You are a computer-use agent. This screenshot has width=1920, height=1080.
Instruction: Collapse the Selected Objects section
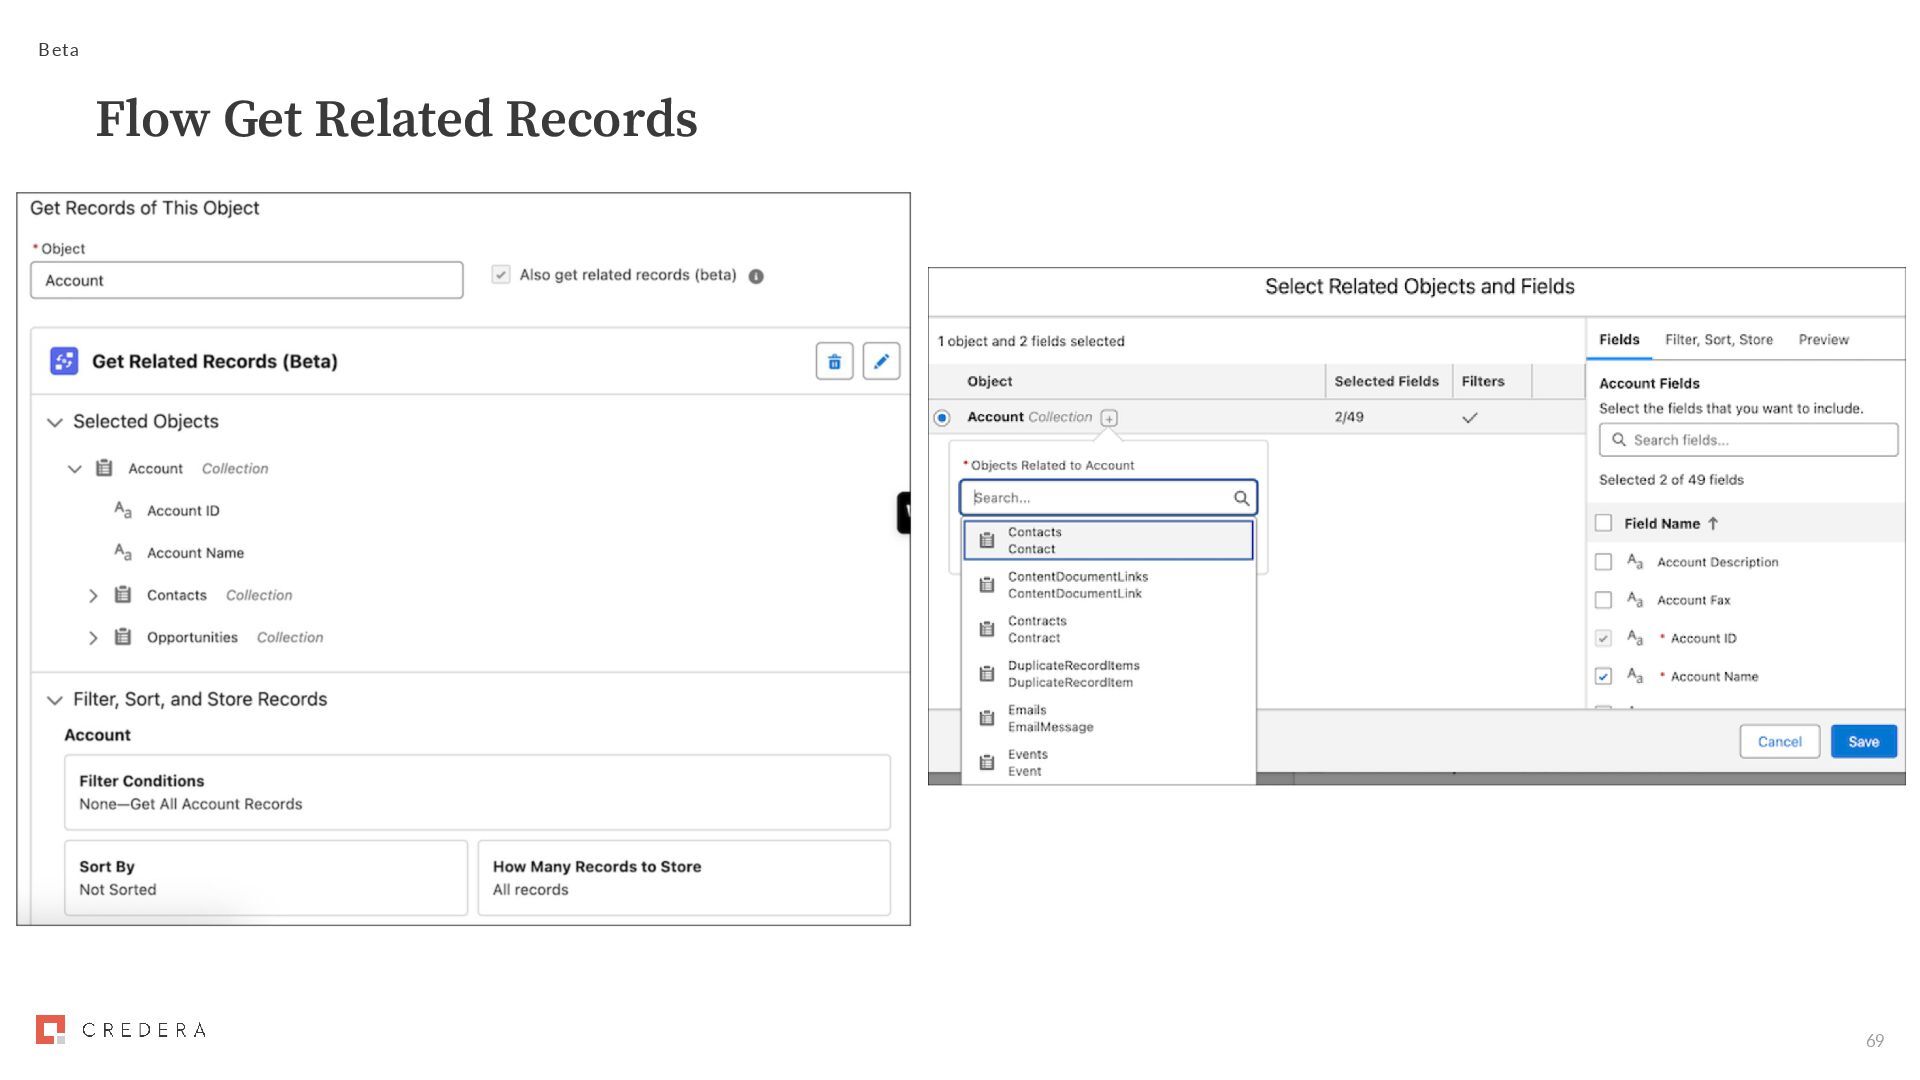tap(55, 422)
